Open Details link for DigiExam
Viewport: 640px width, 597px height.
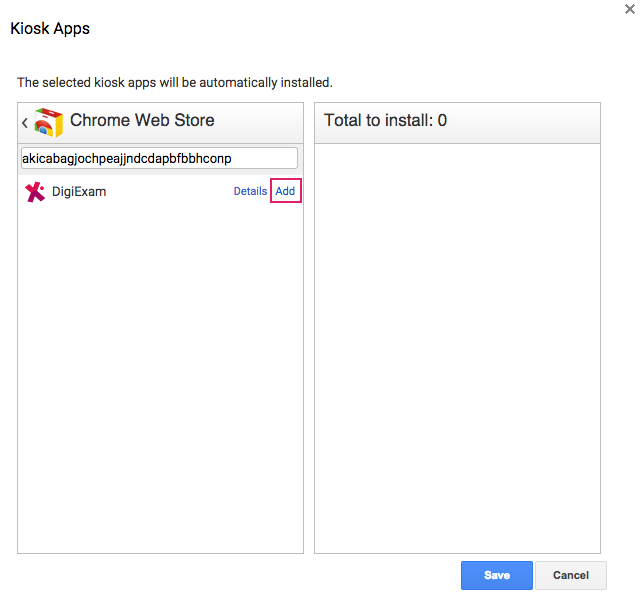click(x=250, y=191)
